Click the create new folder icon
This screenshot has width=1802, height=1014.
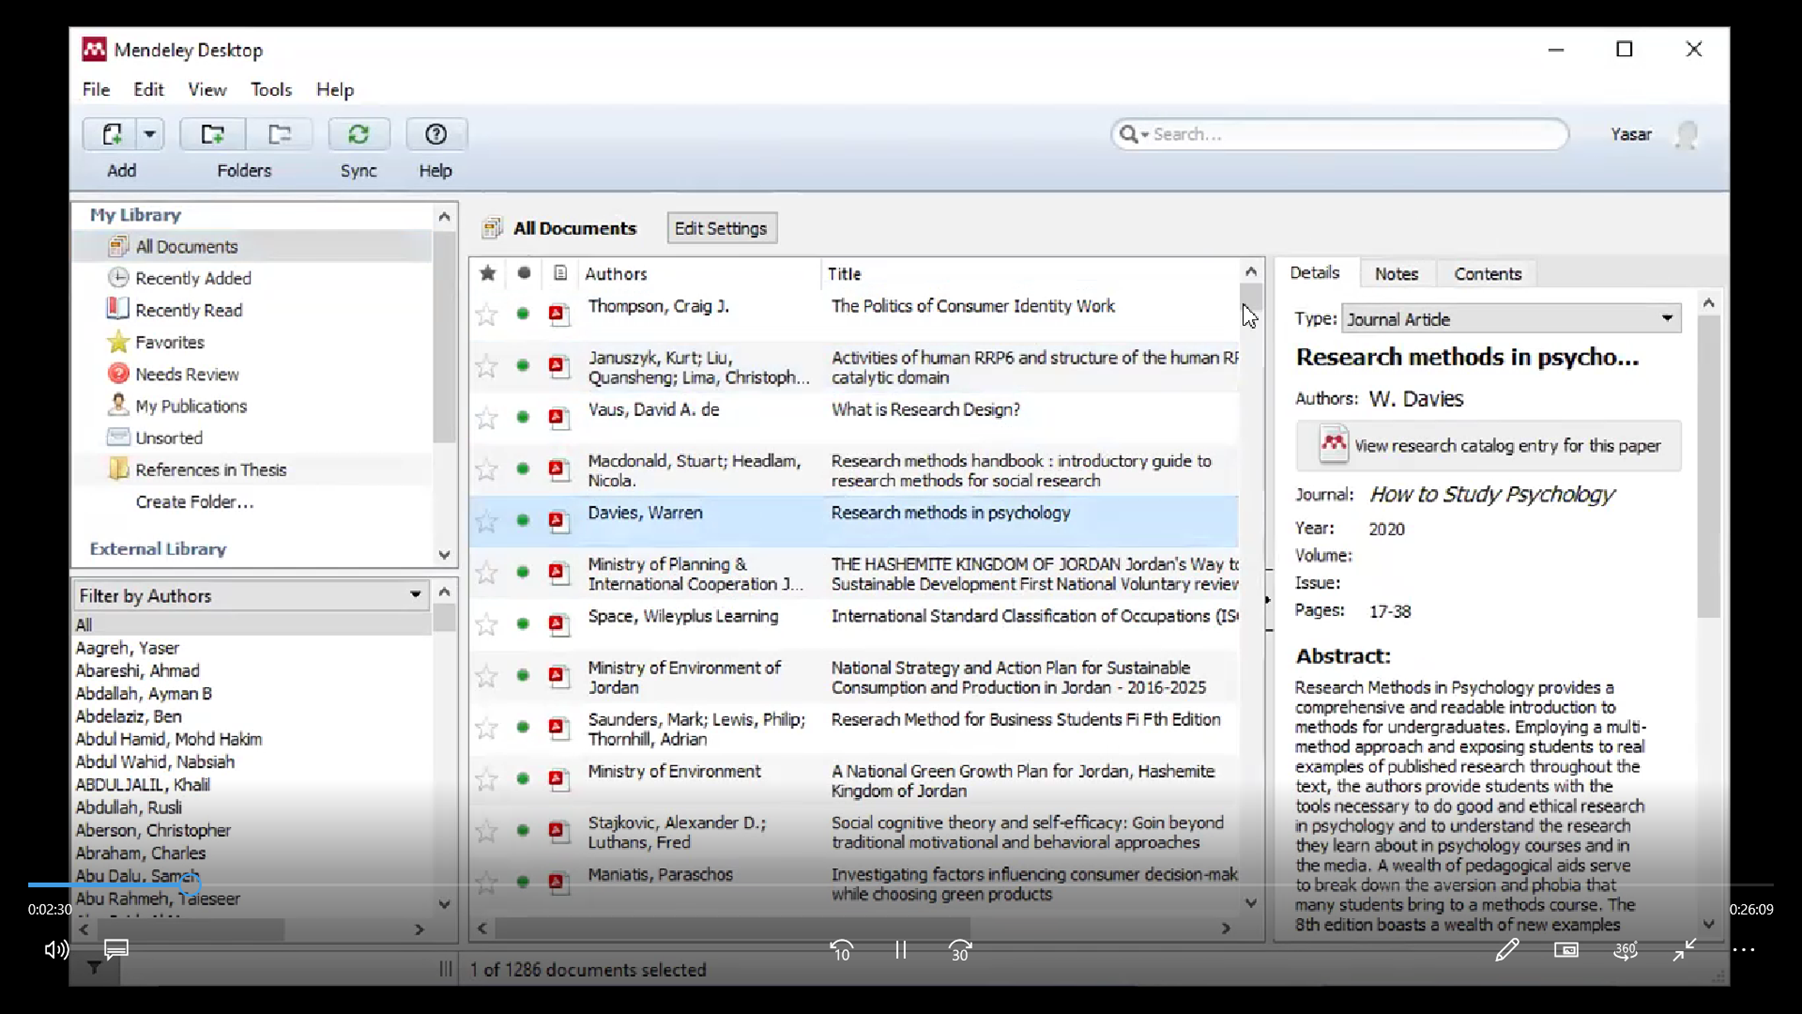click(212, 134)
